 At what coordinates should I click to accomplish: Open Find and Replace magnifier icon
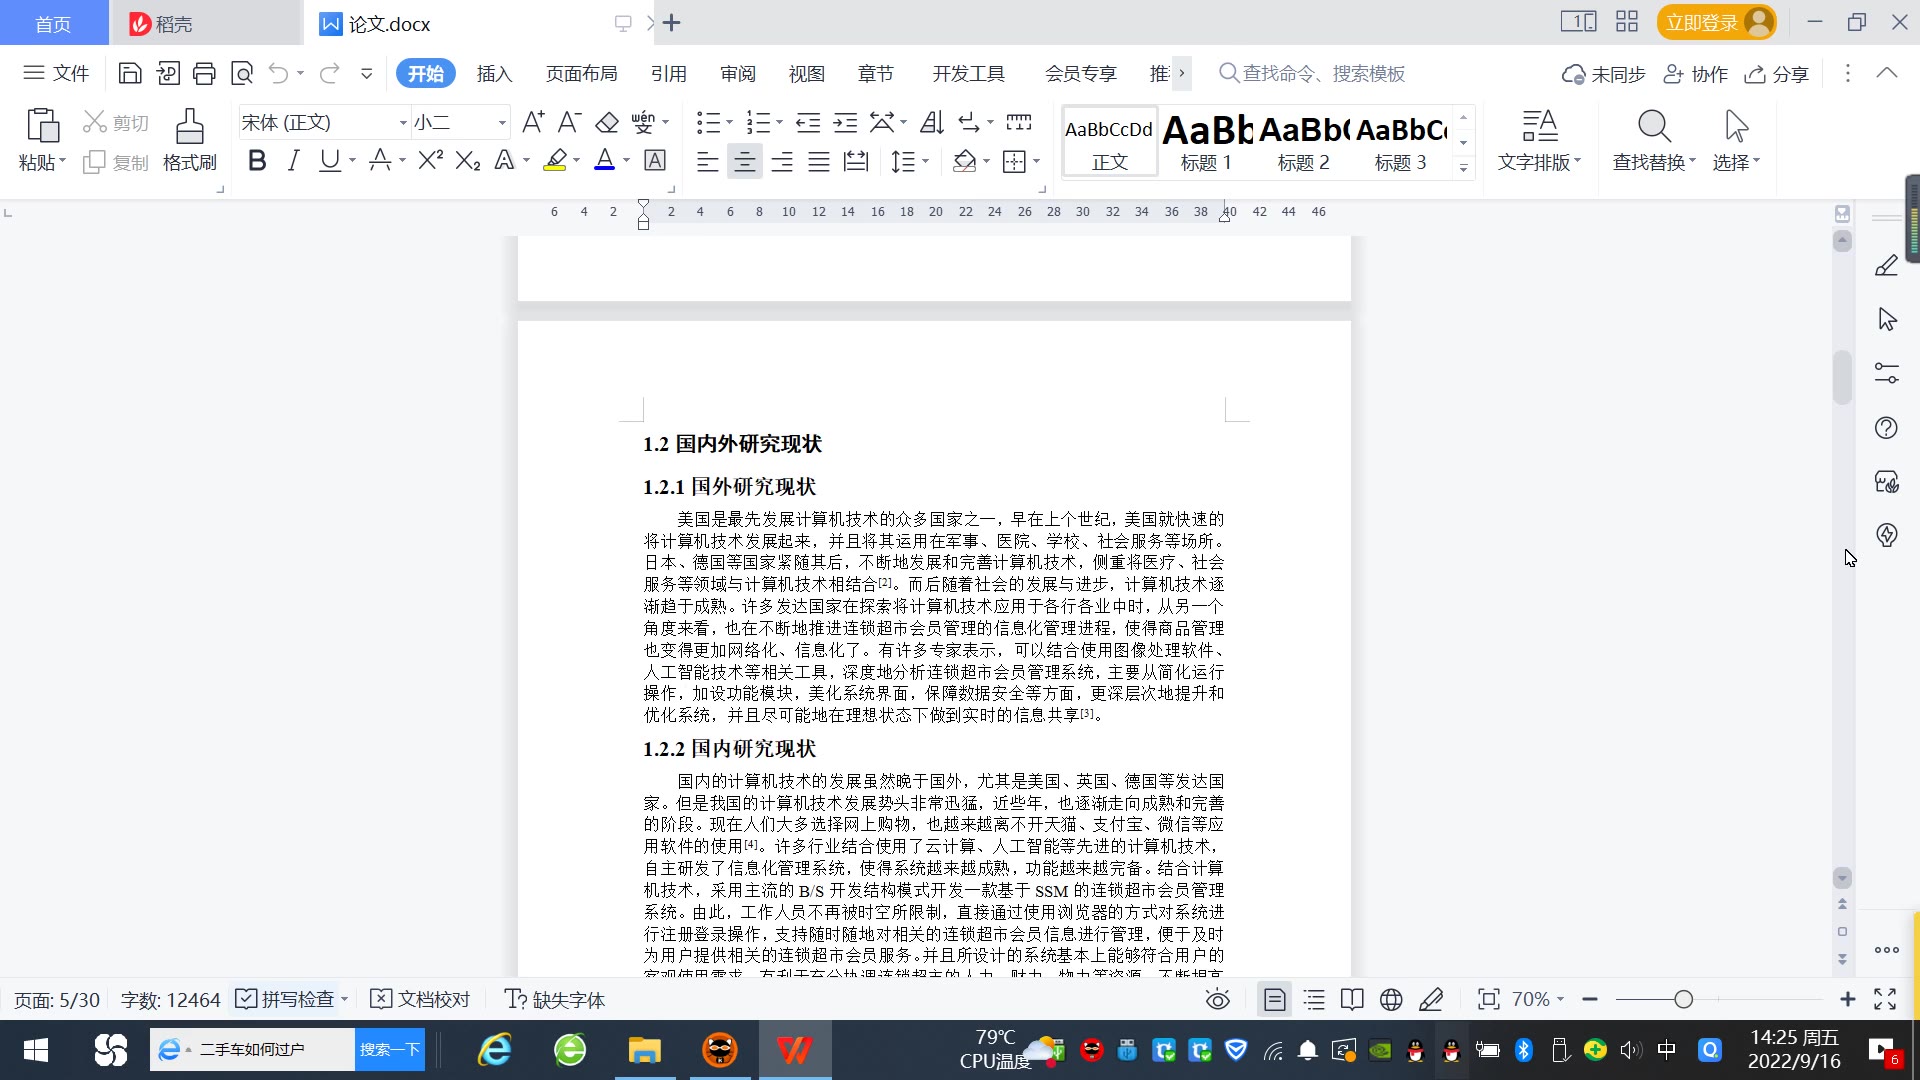coord(1654,127)
